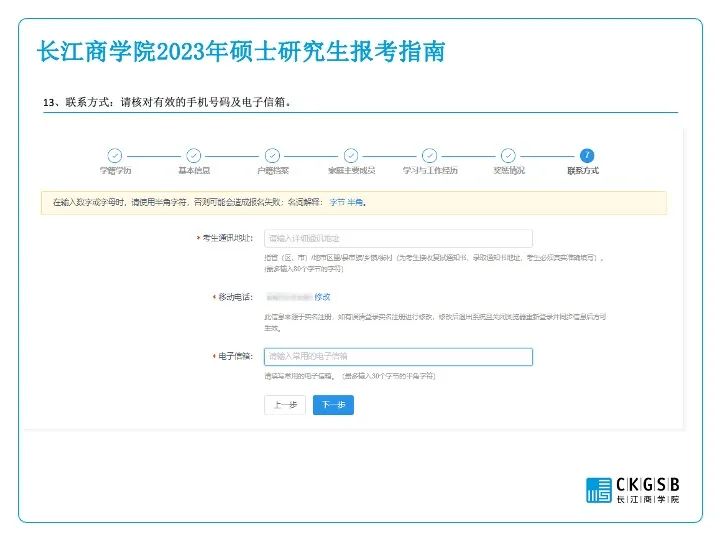The width and height of the screenshot is (720, 540).
Task: Select the 联系方式 step label
Action: 583,171
